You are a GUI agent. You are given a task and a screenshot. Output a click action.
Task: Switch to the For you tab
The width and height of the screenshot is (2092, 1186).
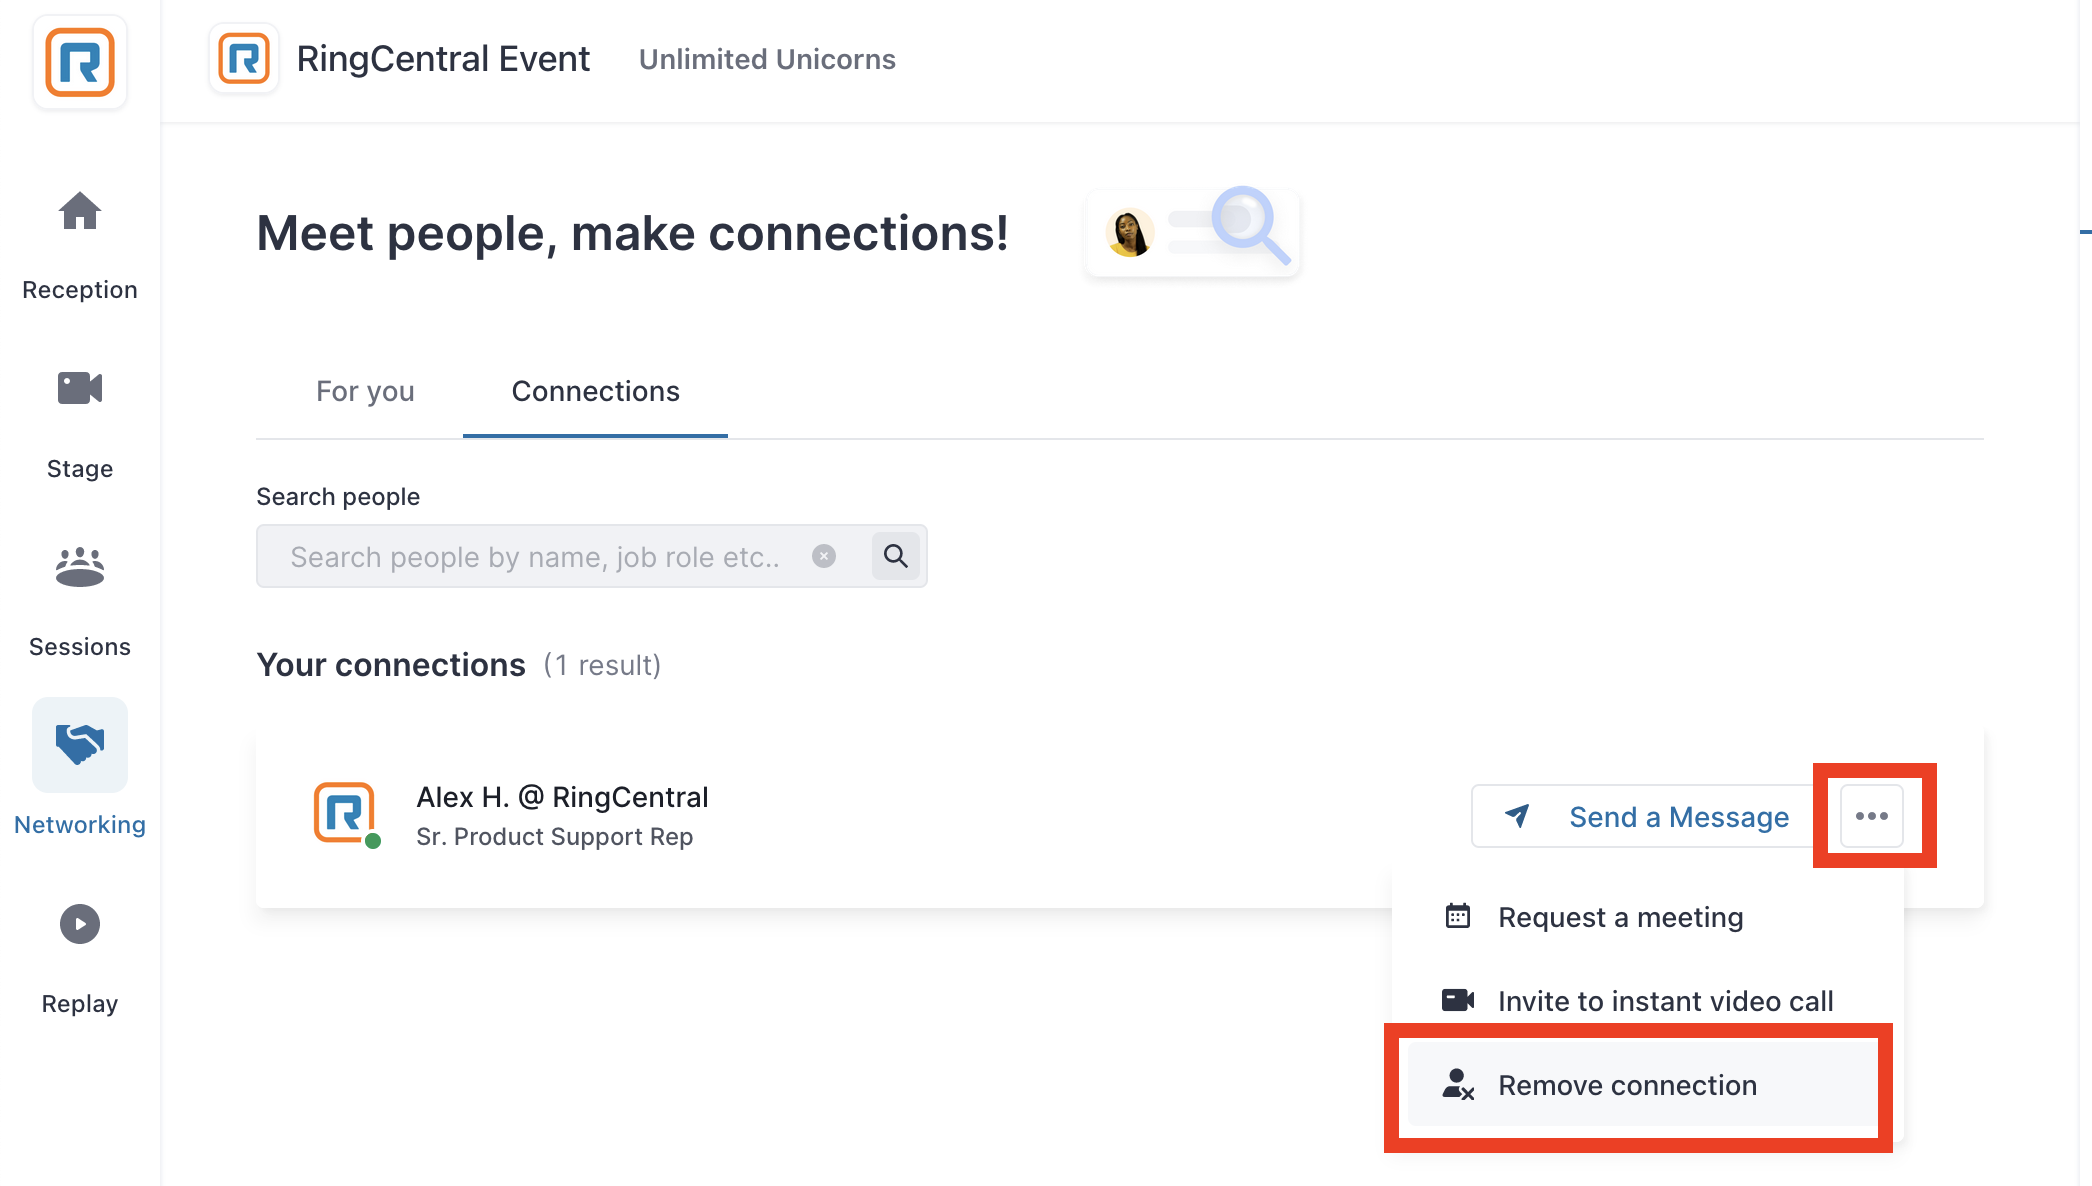365,391
